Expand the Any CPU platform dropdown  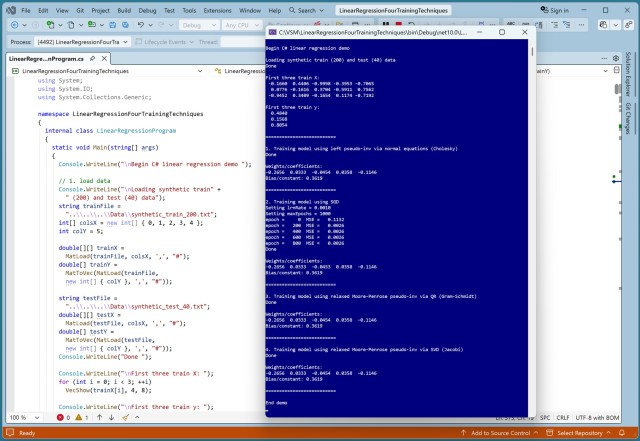coord(243,24)
